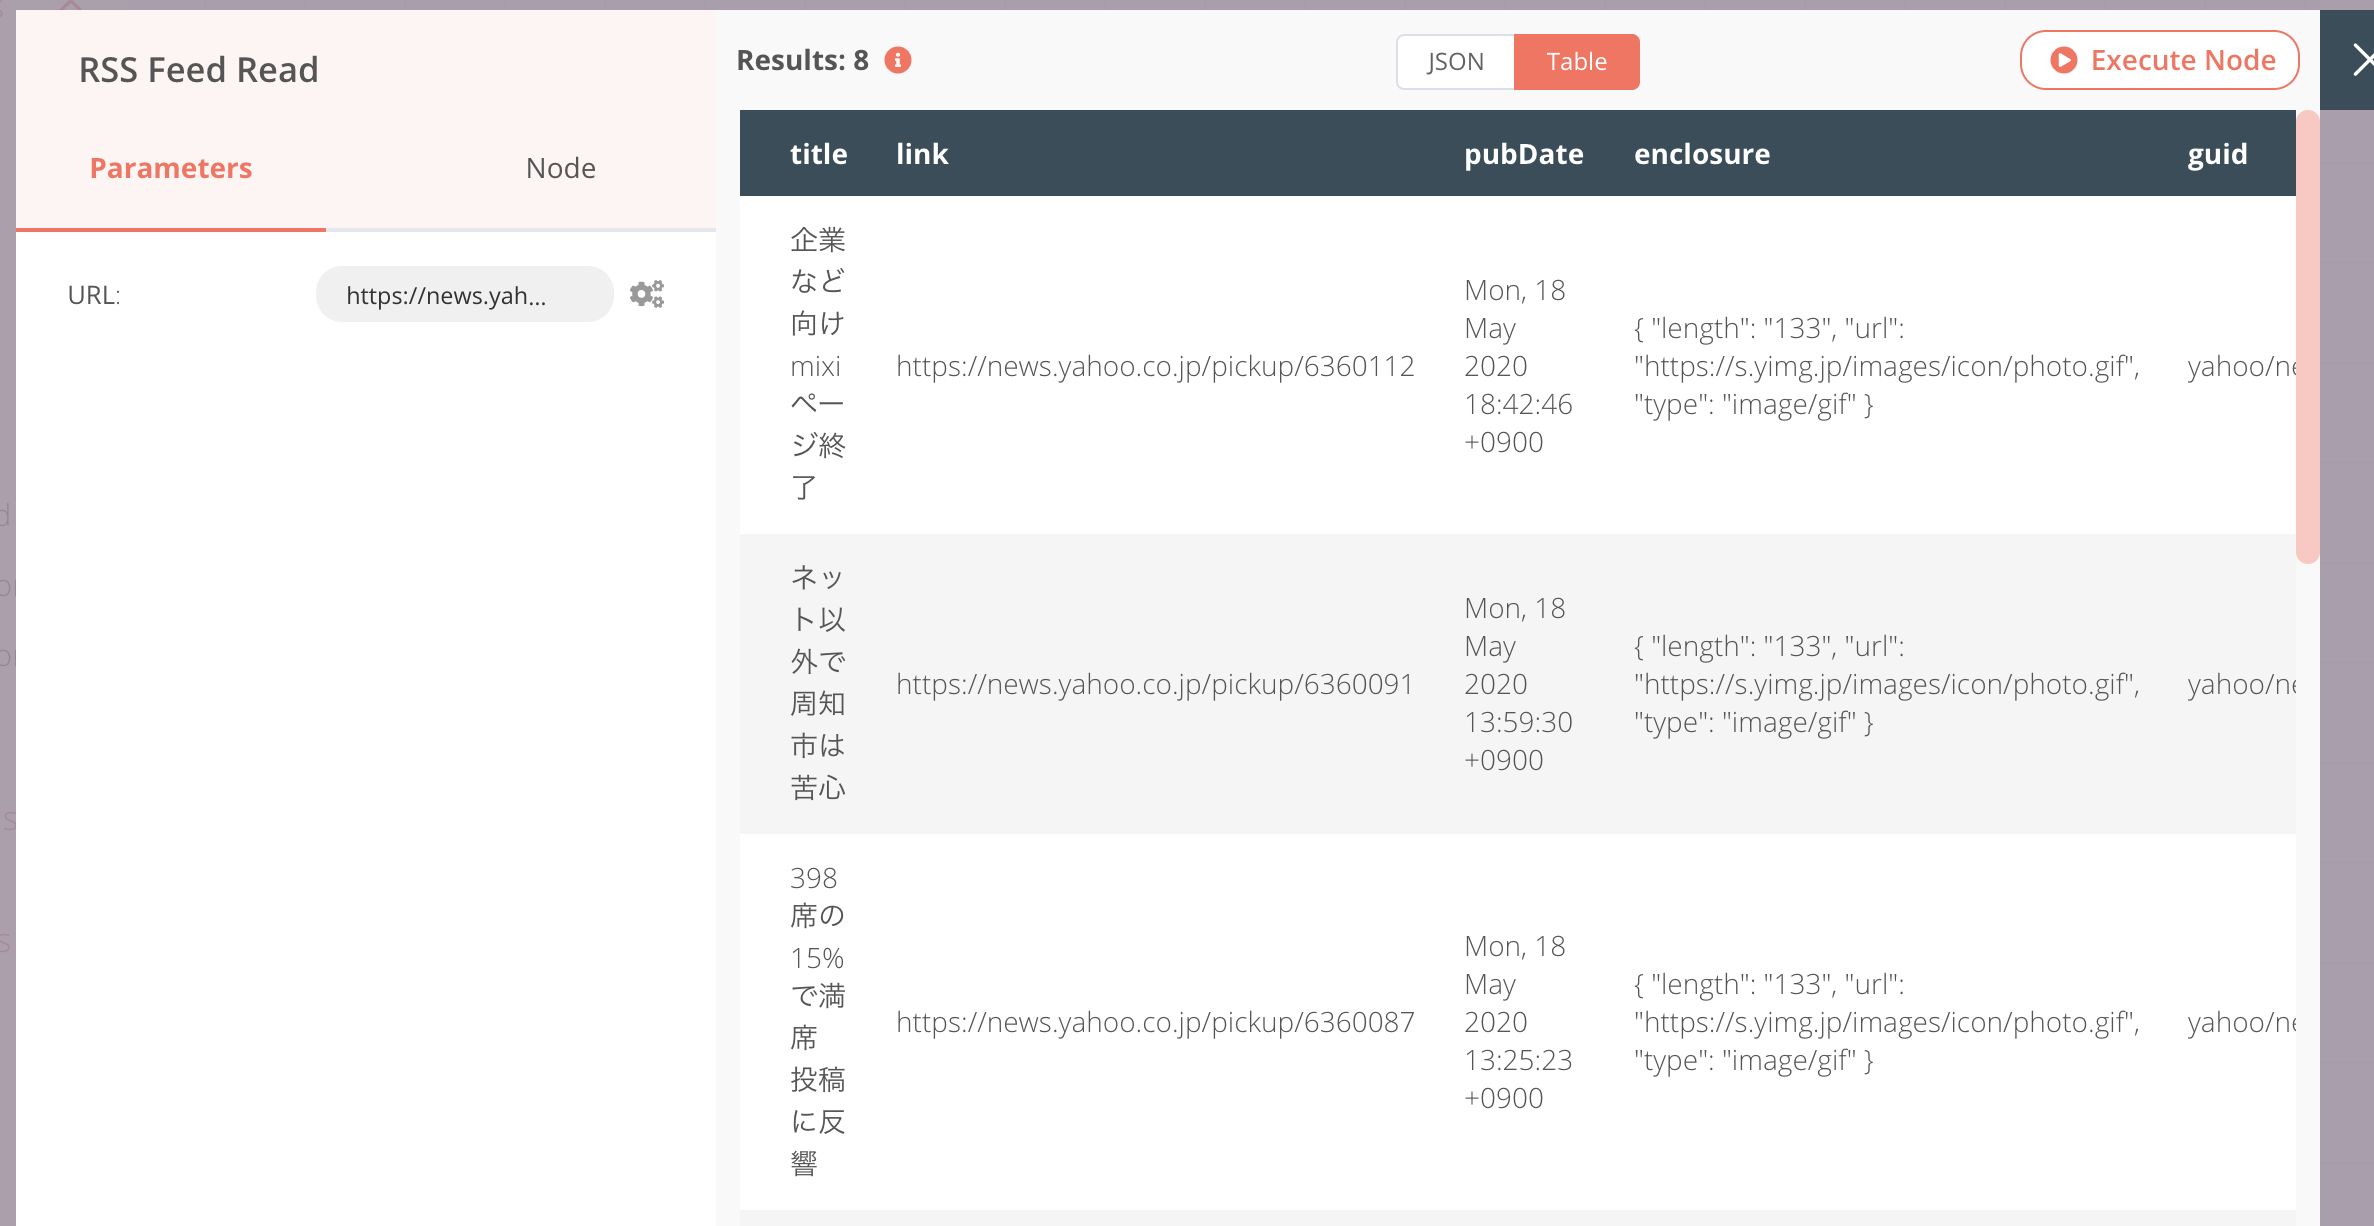The width and height of the screenshot is (2374, 1226).
Task: Click the Execute Node play icon
Action: tap(2063, 60)
